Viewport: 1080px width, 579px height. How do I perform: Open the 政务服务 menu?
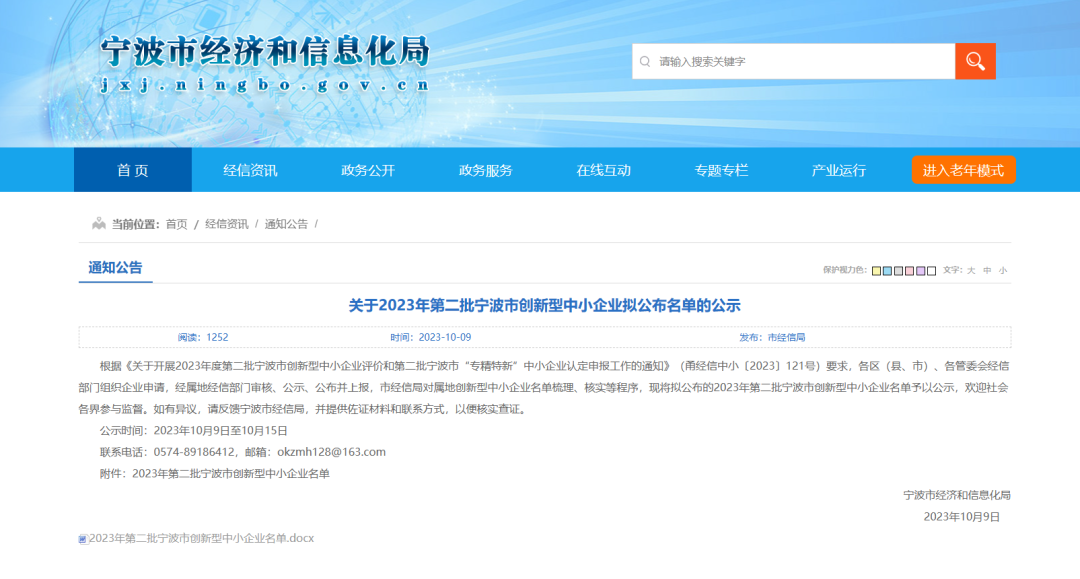click(485, 169)
